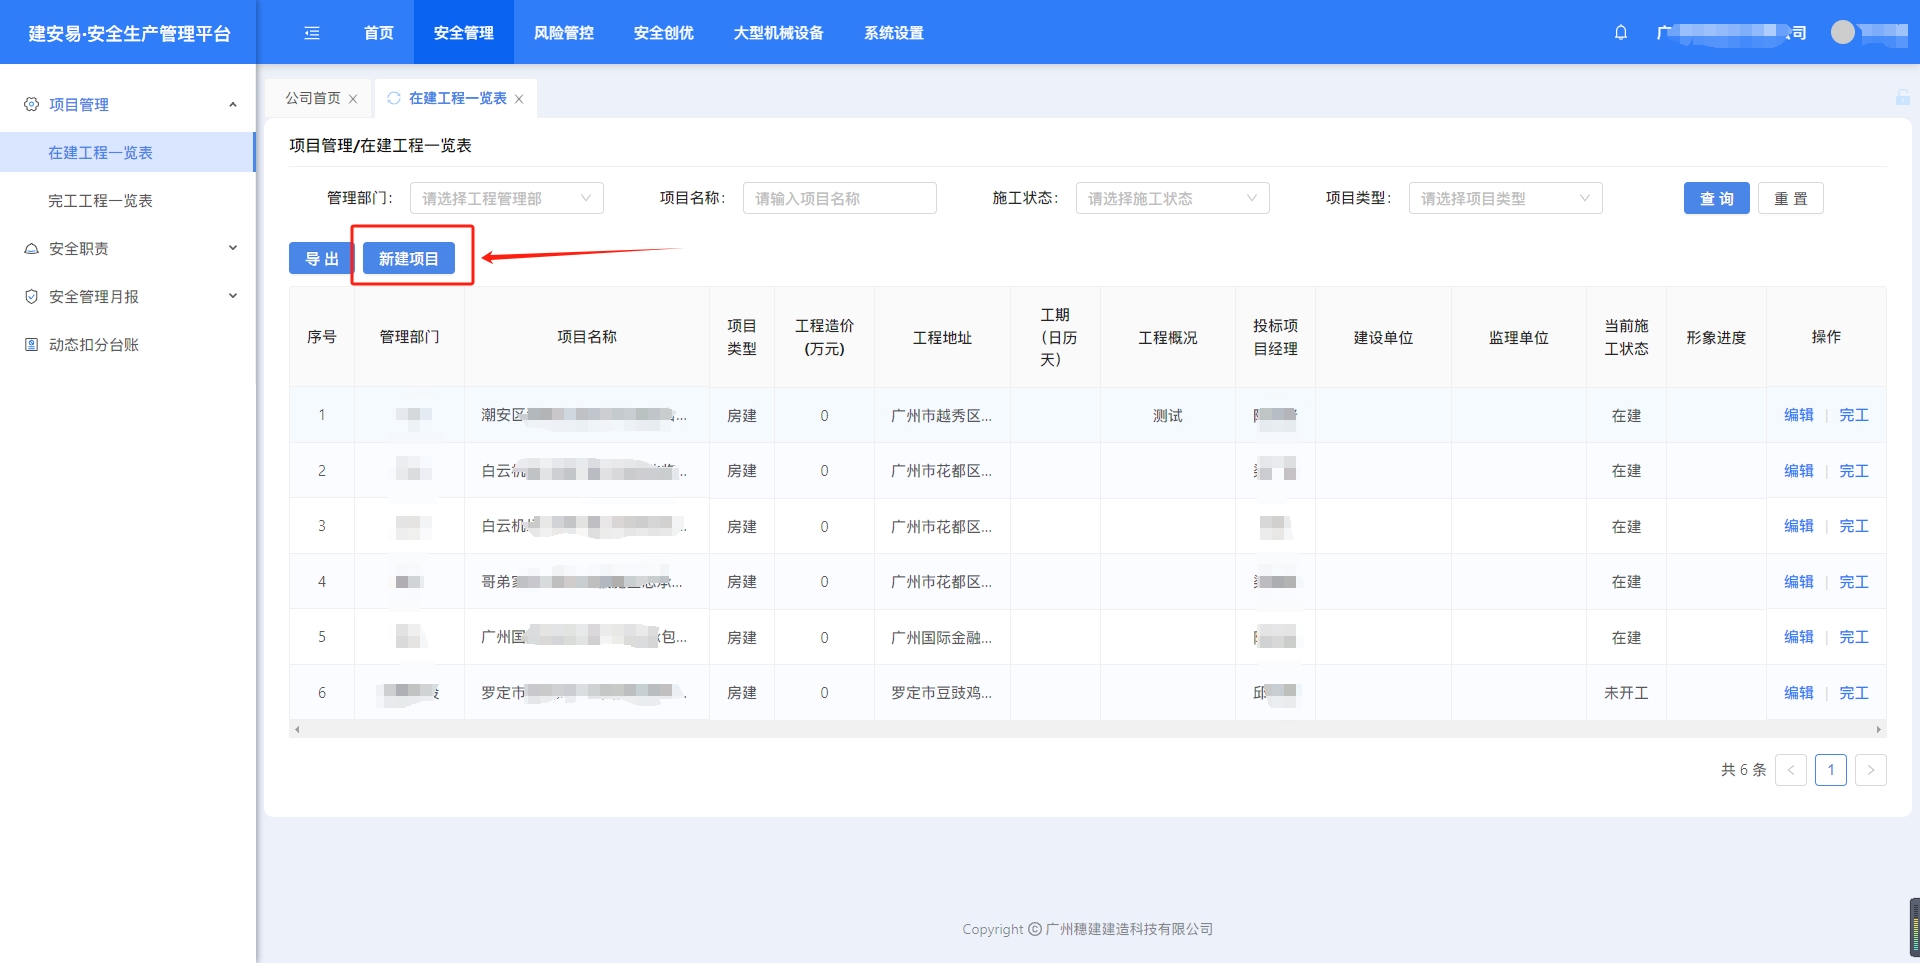Open the 项目类型 dropdown
1920x963 pixels.
(x=1505, y=199)
